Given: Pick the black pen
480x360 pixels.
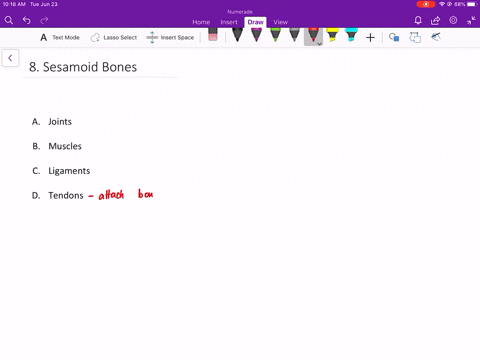Looking at the screenshot, I should tap(237, 35).
